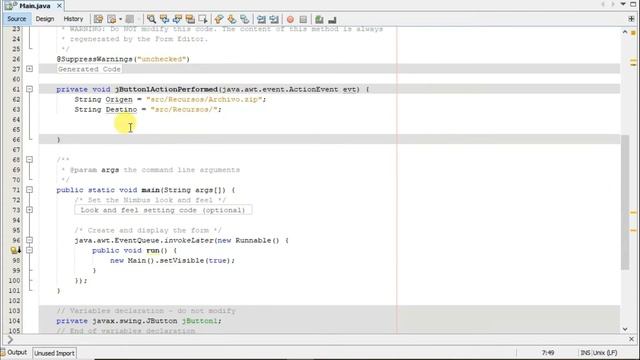Click the breadcrumb arrow below the editor
Viewport: 640px width, 360px height.
[10, 340]
